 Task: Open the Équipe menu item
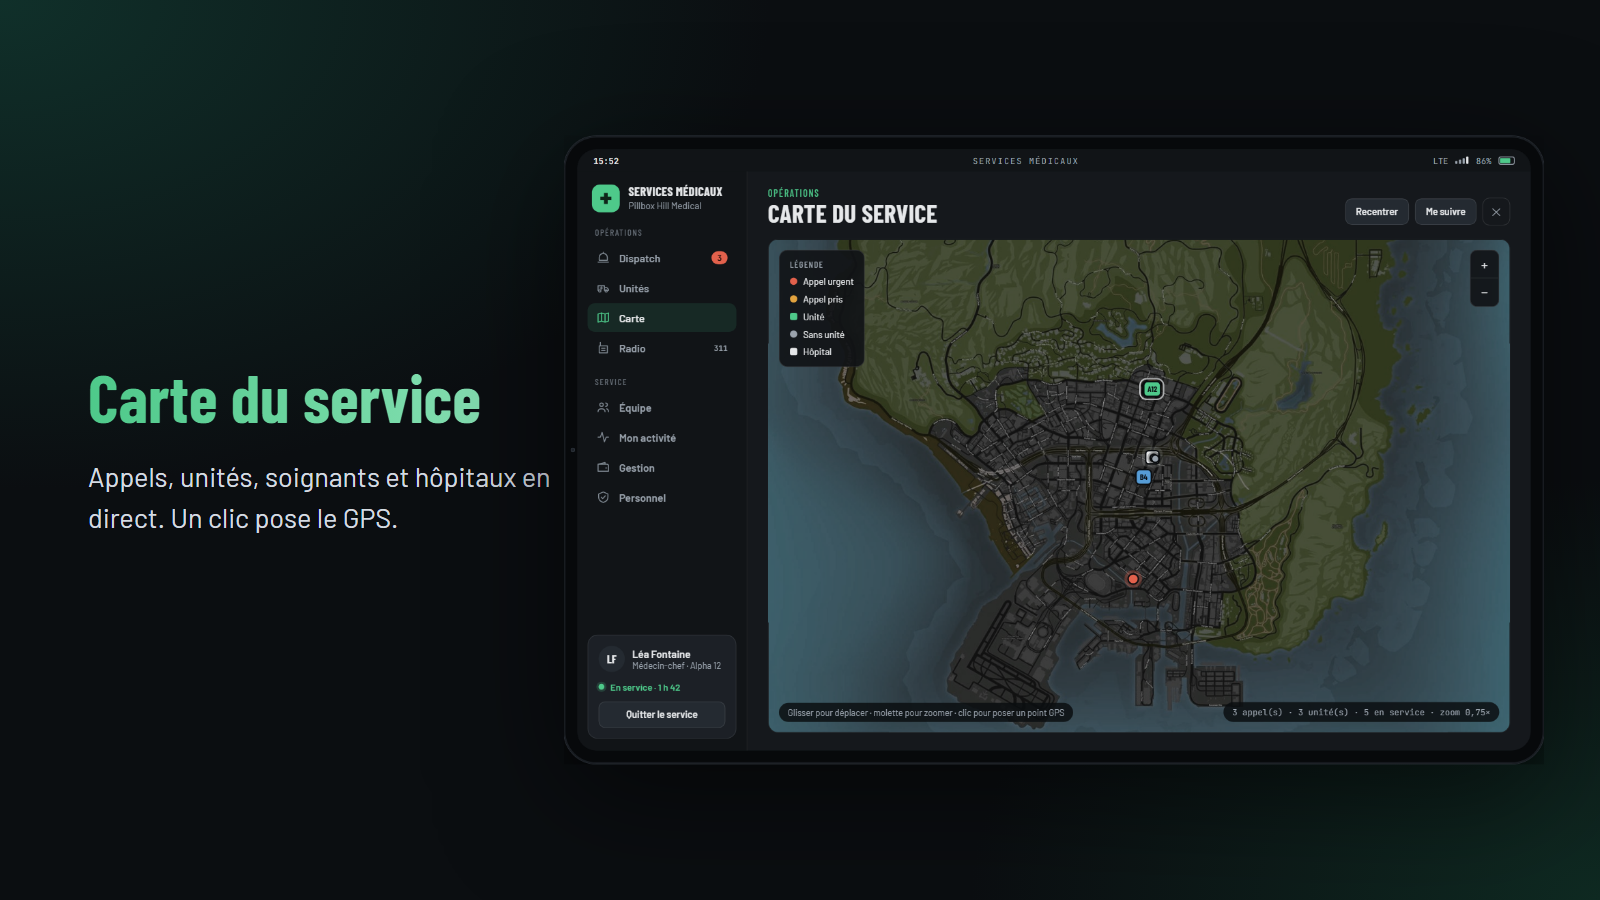coord(662,407)
